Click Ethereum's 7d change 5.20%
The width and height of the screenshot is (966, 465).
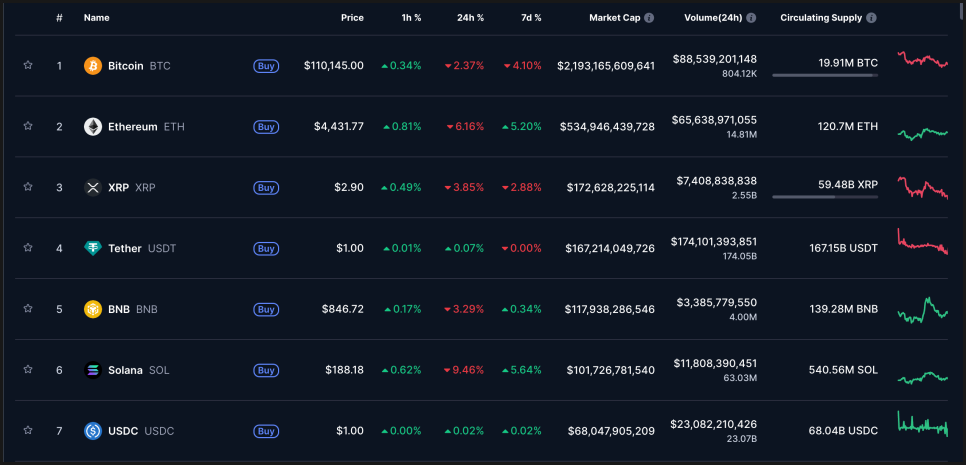click(x=522, y=126)
